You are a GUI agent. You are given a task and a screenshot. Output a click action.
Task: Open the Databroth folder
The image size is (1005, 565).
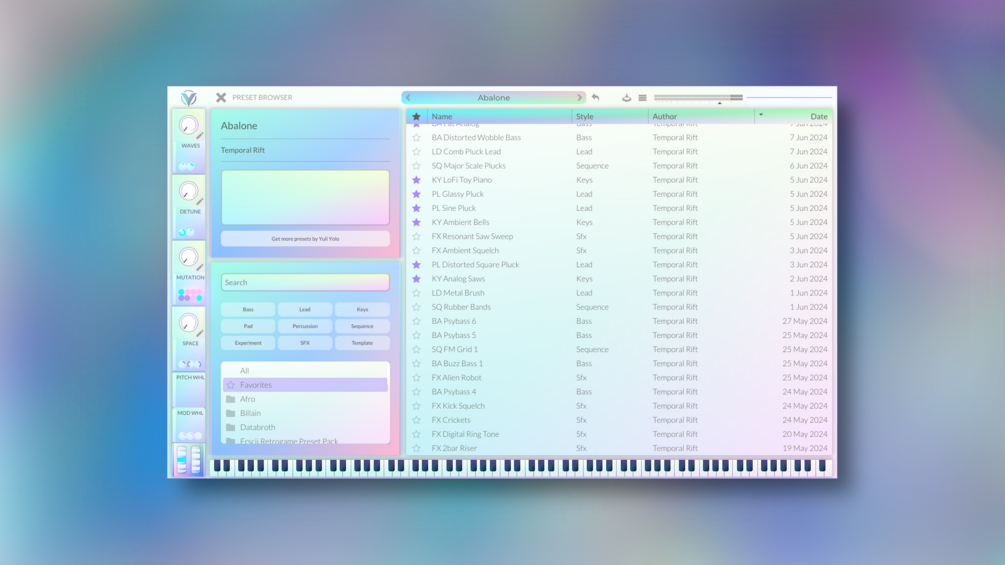click(x=305, y=427)
